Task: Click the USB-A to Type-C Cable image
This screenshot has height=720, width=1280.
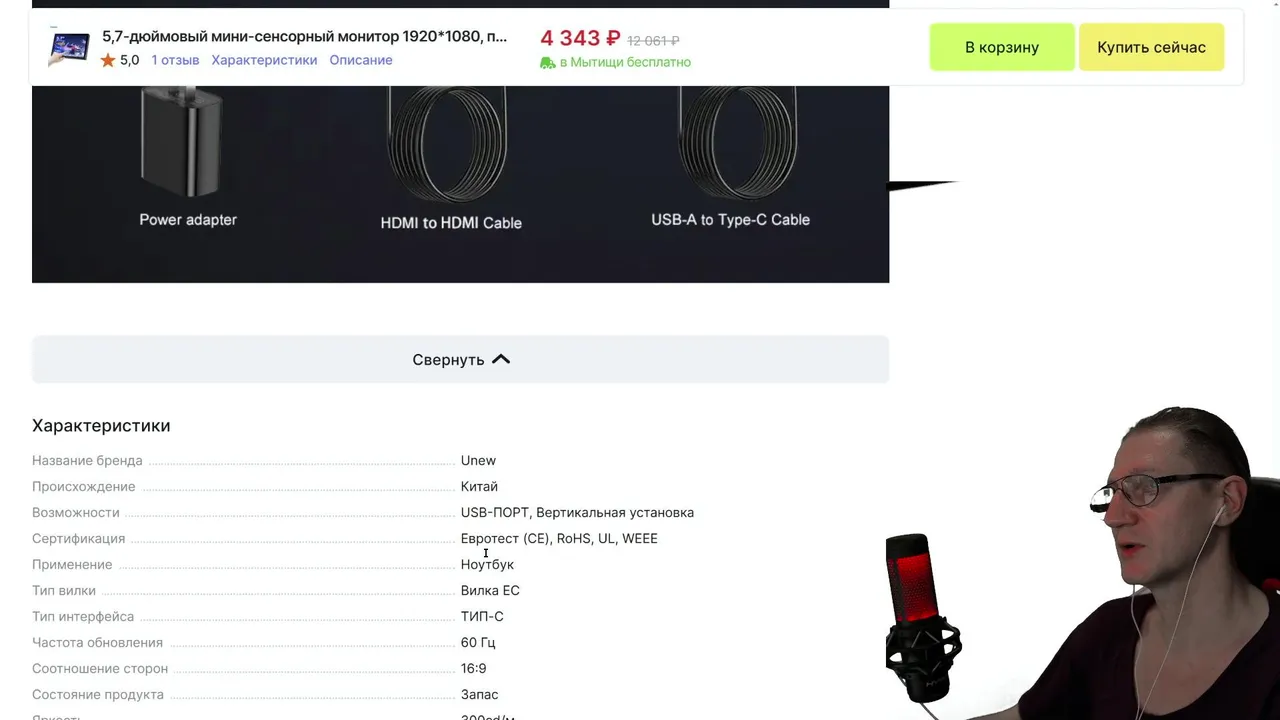Action: pos(737,140)
